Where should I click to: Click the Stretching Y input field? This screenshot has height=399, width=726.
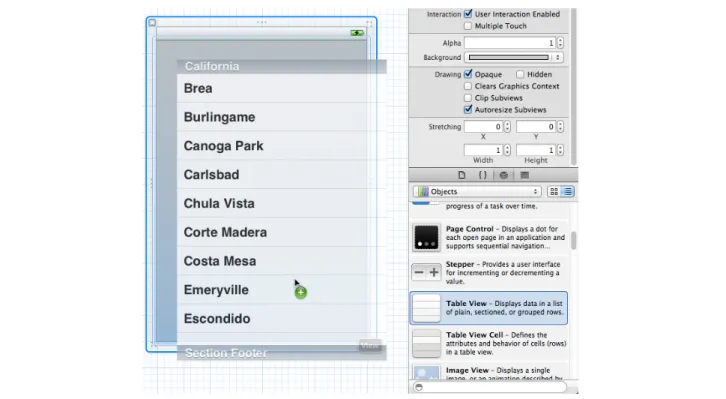[536, 126]
